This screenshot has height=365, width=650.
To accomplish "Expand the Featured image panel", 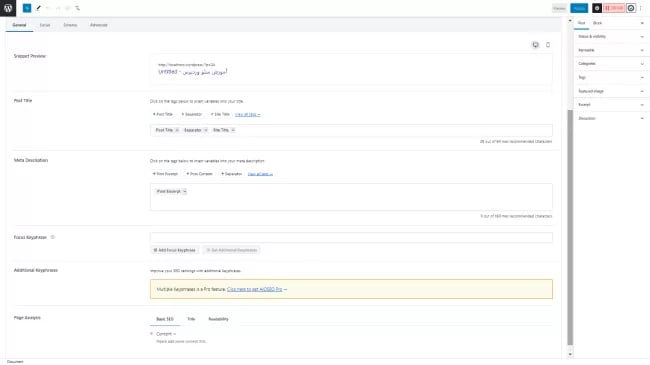I will 612,91.
